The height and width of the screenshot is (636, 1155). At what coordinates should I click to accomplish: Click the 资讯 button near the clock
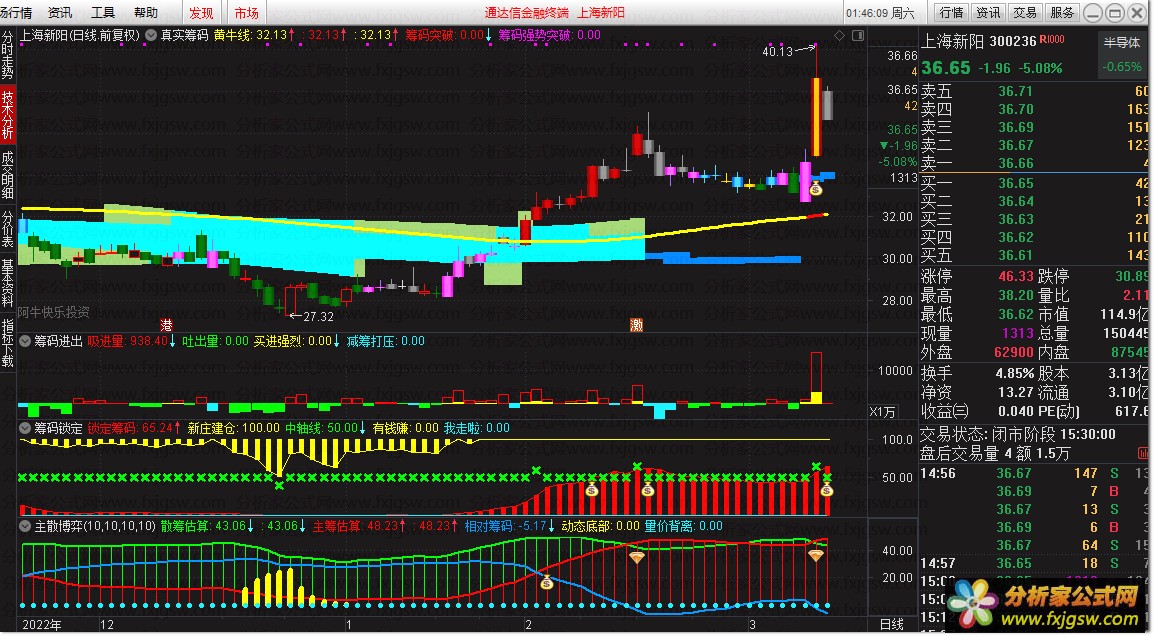pos(989,13)
